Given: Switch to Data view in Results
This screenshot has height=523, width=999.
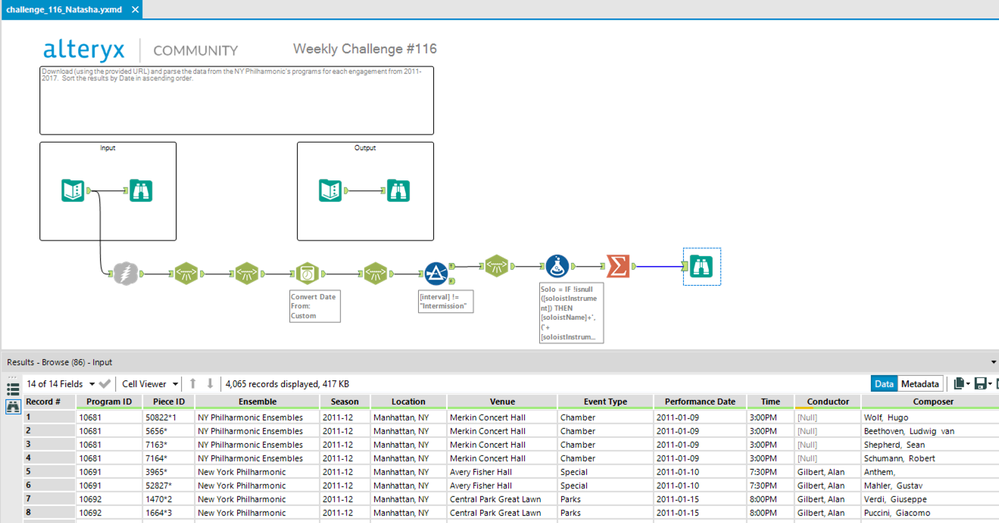Looking at the screenshot, I should 884,383.
